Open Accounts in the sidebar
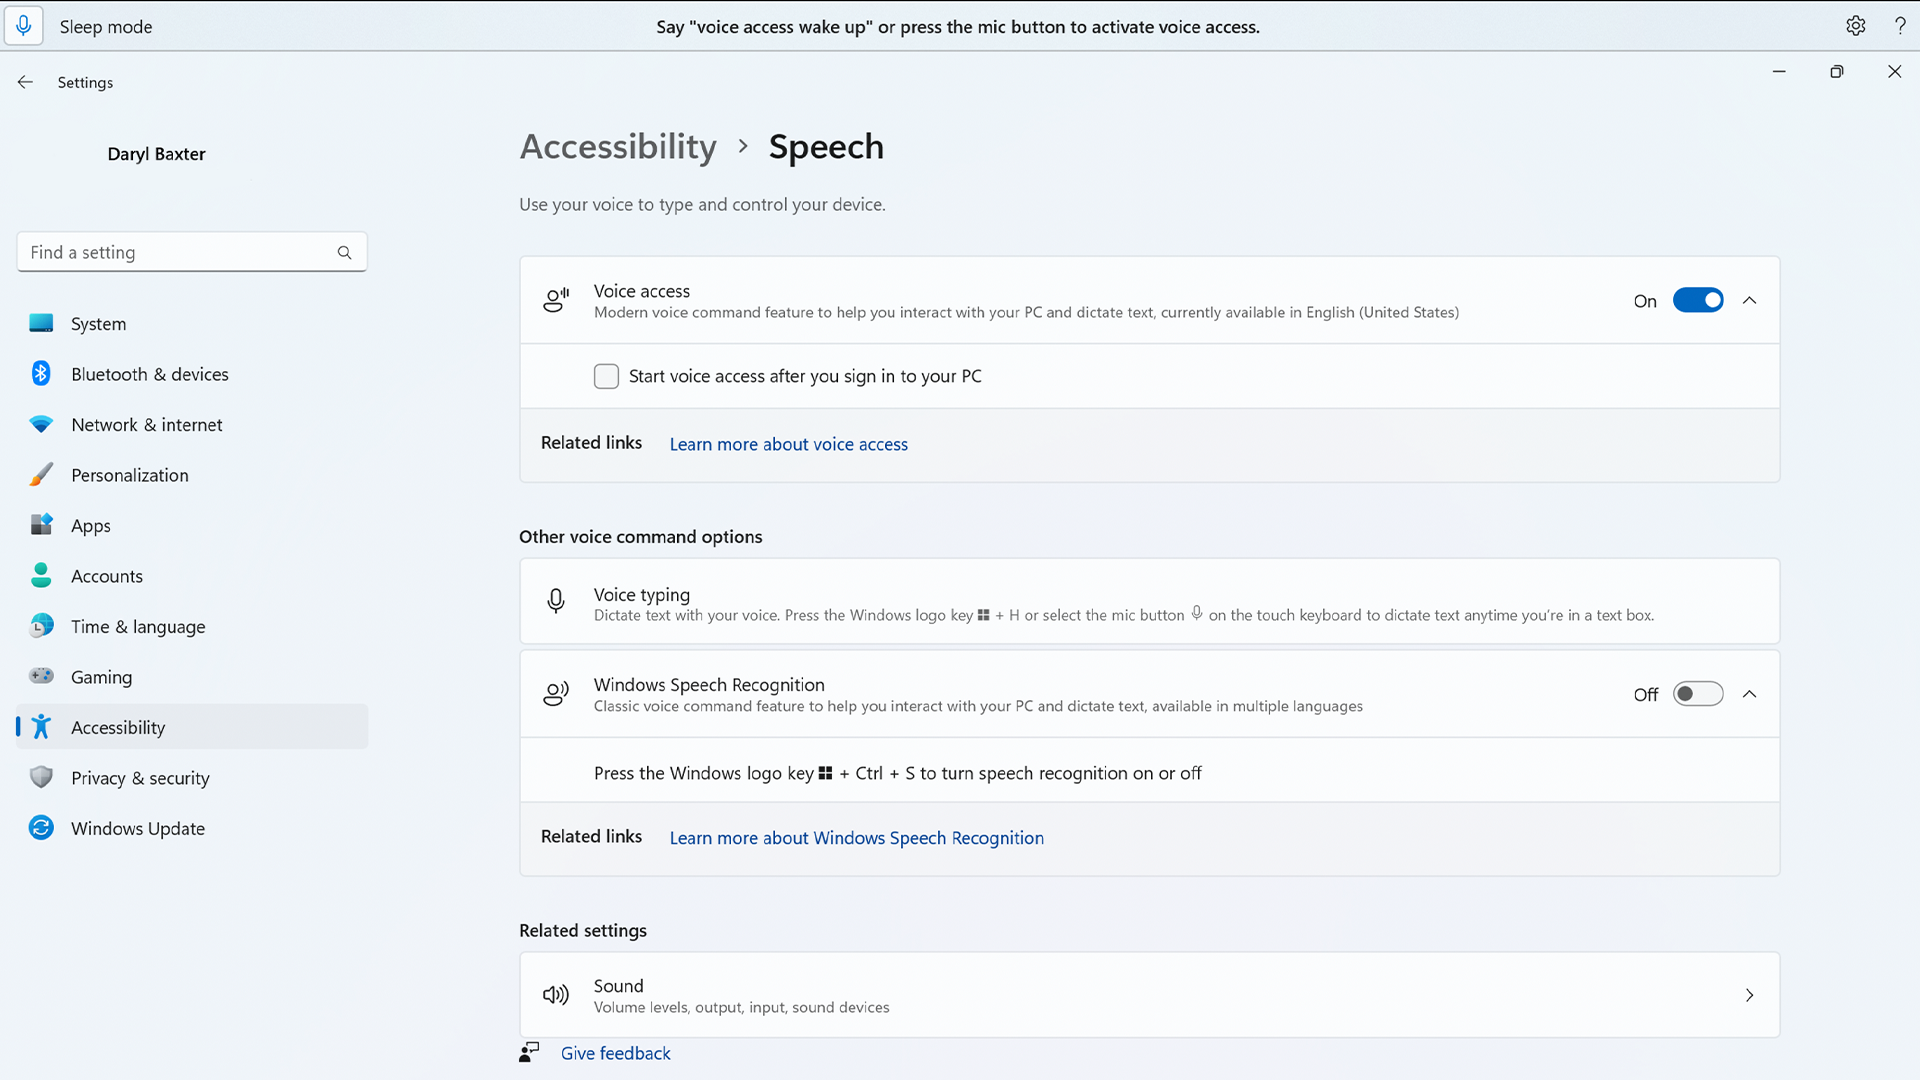This screenshot has height=1080, width=1920. (x=192, y=576)
